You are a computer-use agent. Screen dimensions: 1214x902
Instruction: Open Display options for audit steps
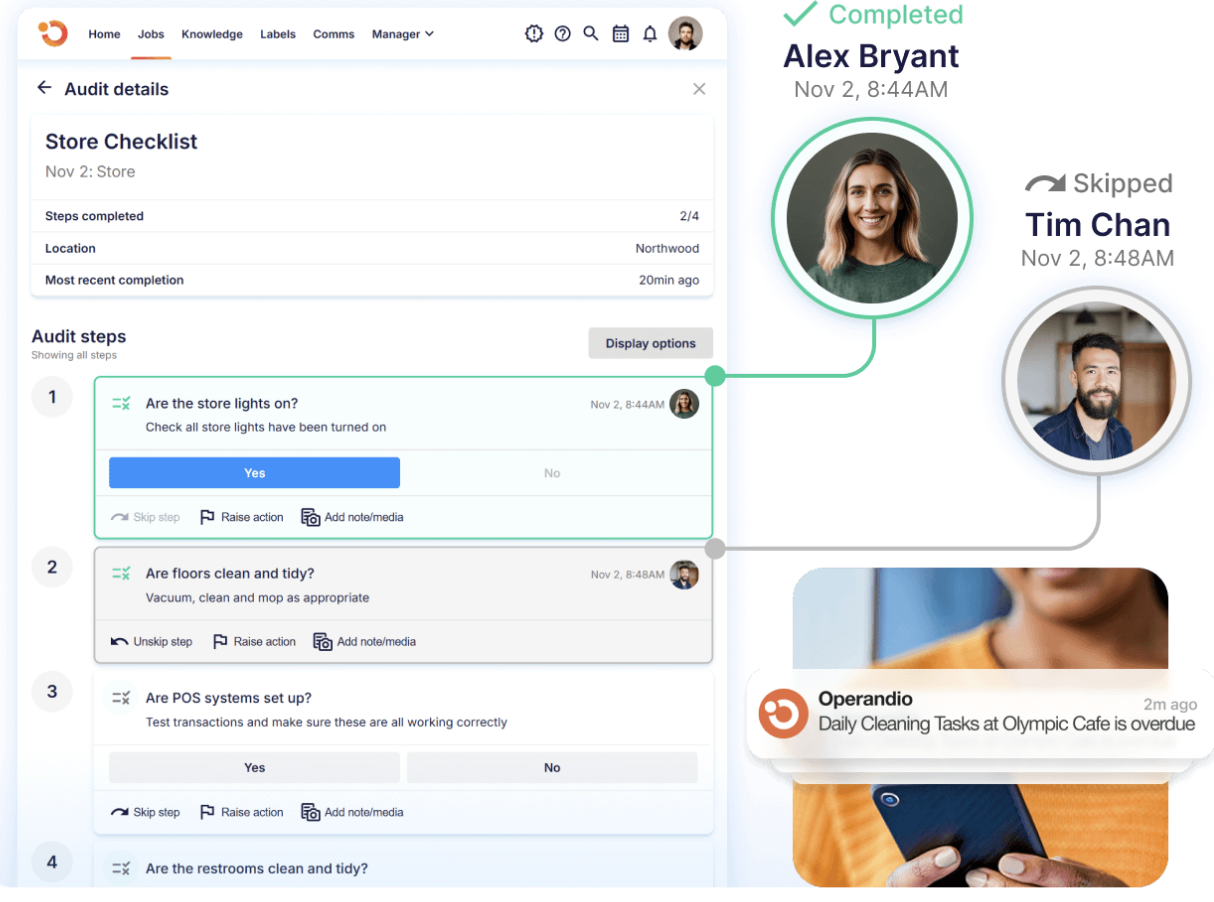click(650, 343)
